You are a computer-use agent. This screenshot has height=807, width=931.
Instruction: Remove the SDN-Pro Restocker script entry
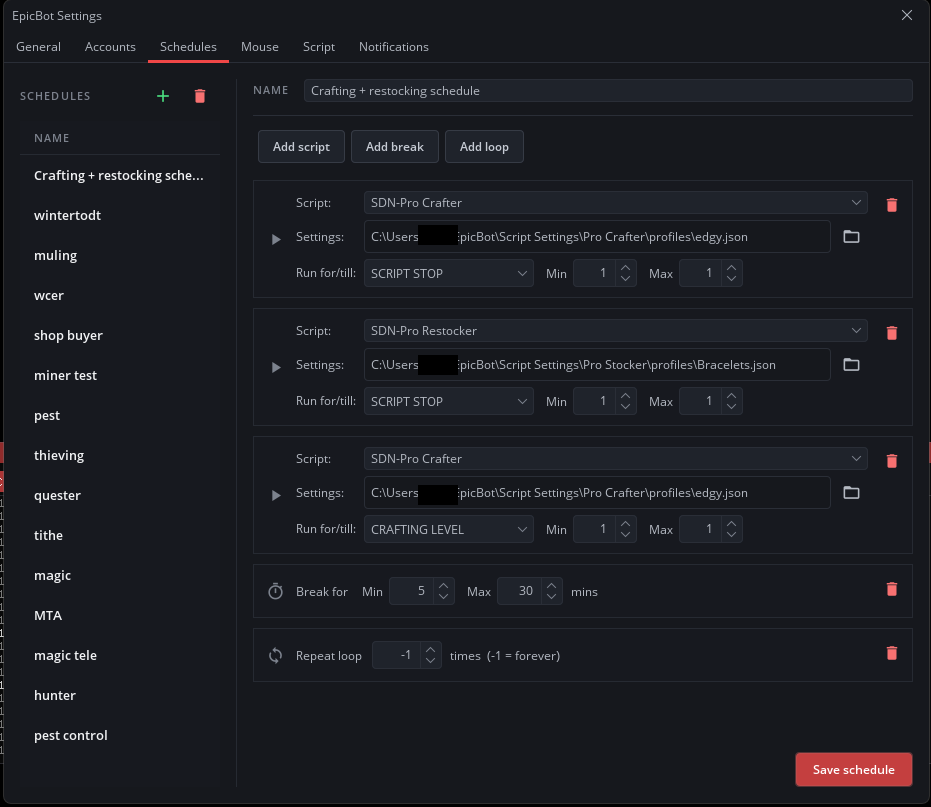click(x=891, y=333)
